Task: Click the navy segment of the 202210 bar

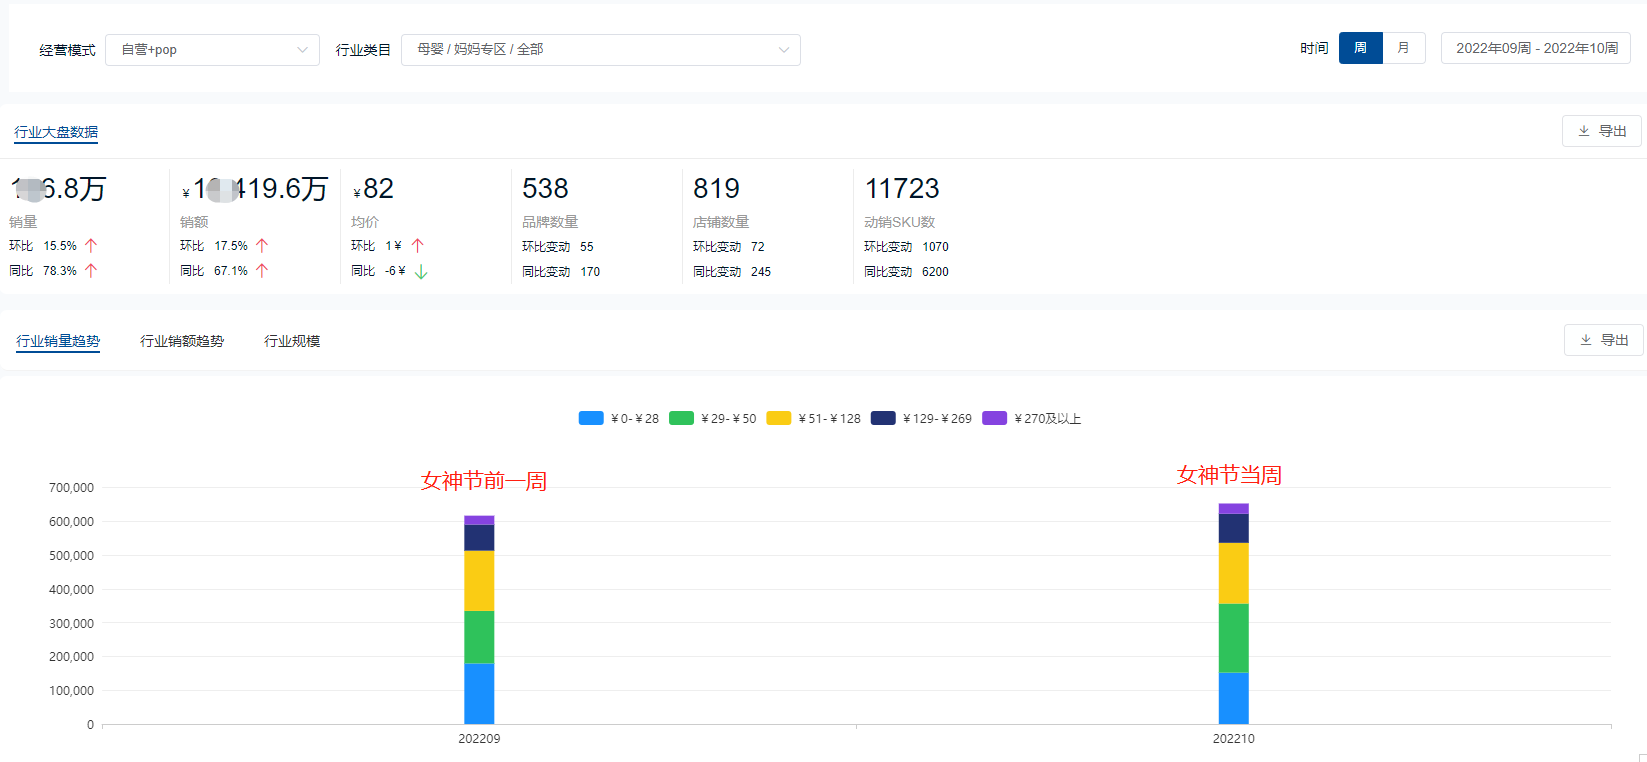Action: click(1234, 528)
